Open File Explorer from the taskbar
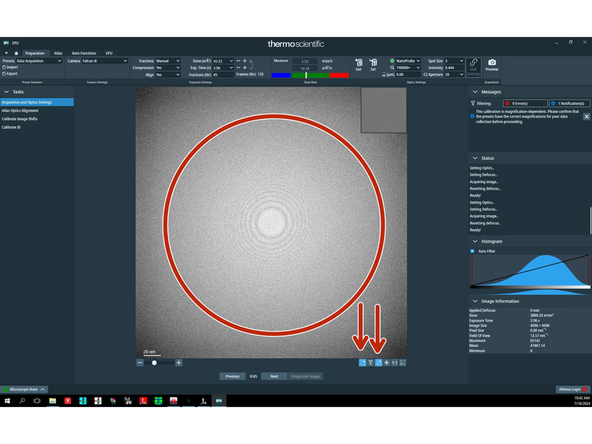Image resolution: width=592 pixels, height=444 pixels. (52, 401)
